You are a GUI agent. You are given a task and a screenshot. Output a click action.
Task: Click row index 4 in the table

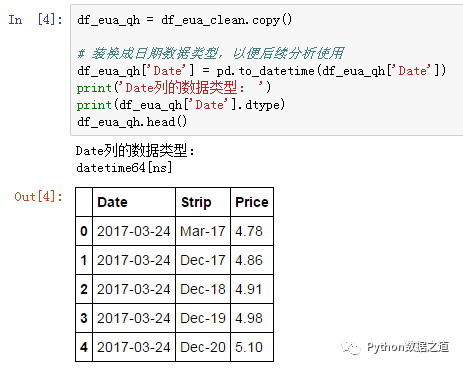click(x=84, y=347)
